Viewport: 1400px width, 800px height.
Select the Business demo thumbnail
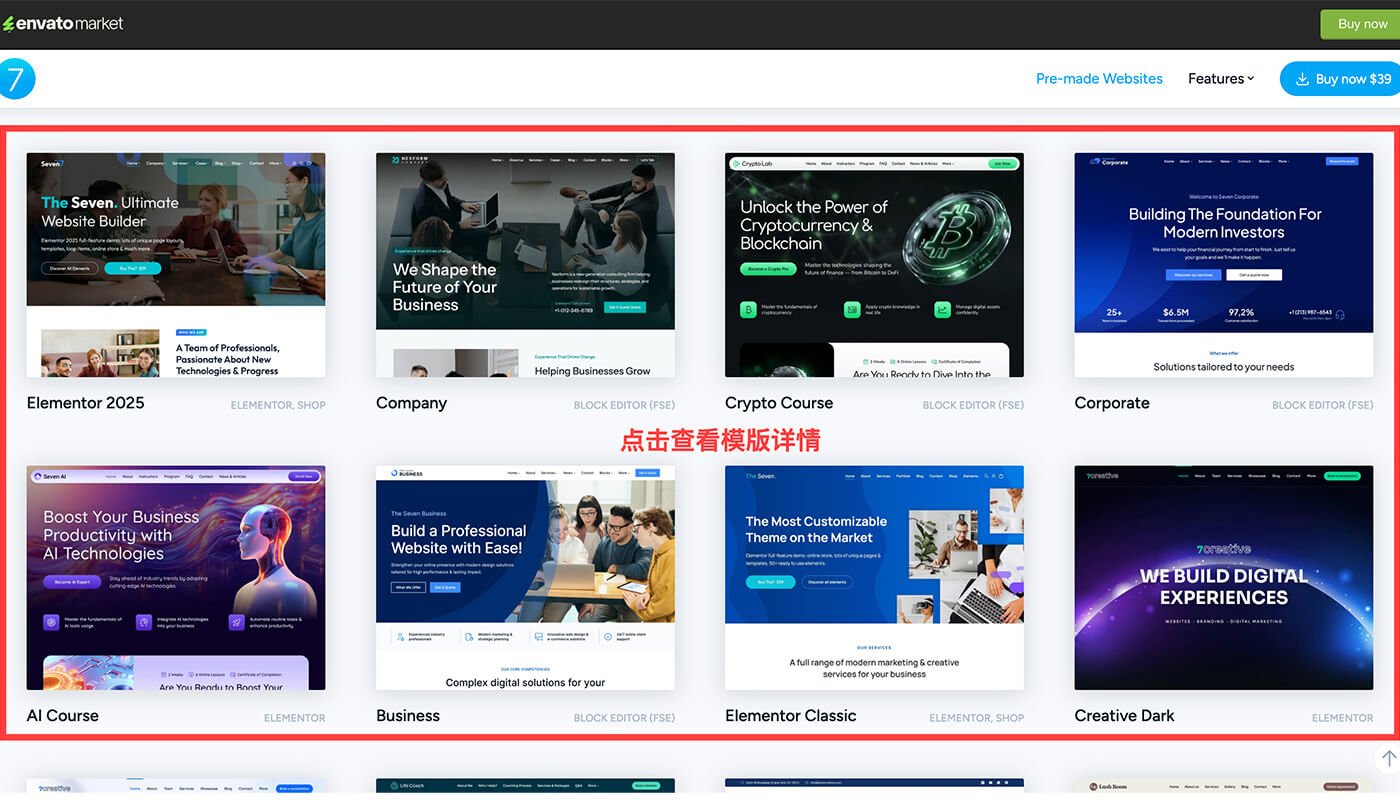point(525,577)
